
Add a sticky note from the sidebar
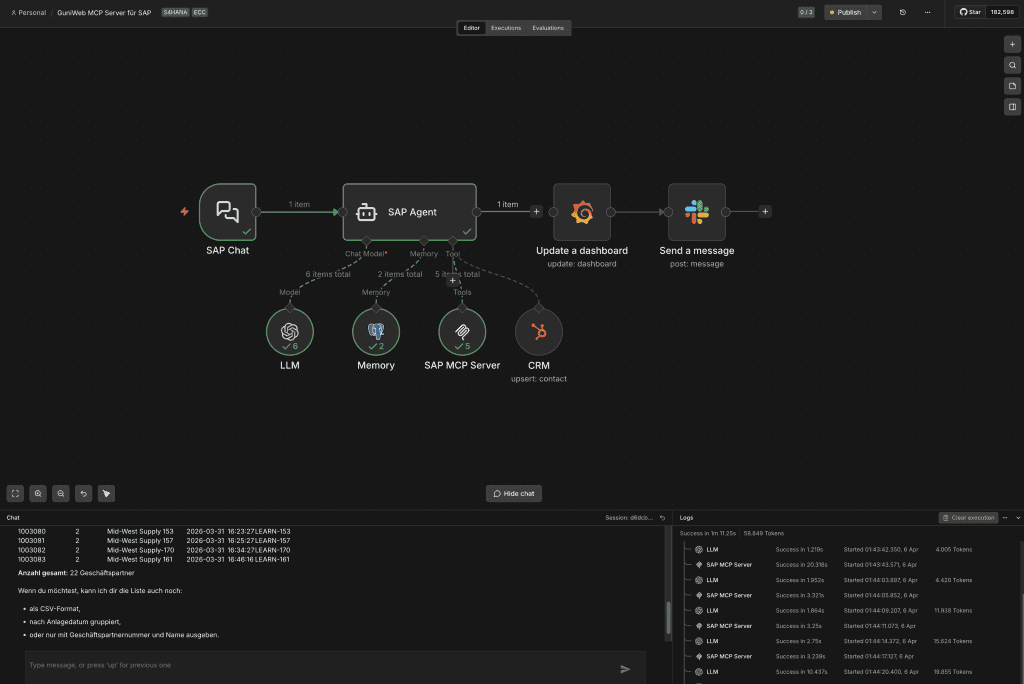click(x=1012, y=86)
